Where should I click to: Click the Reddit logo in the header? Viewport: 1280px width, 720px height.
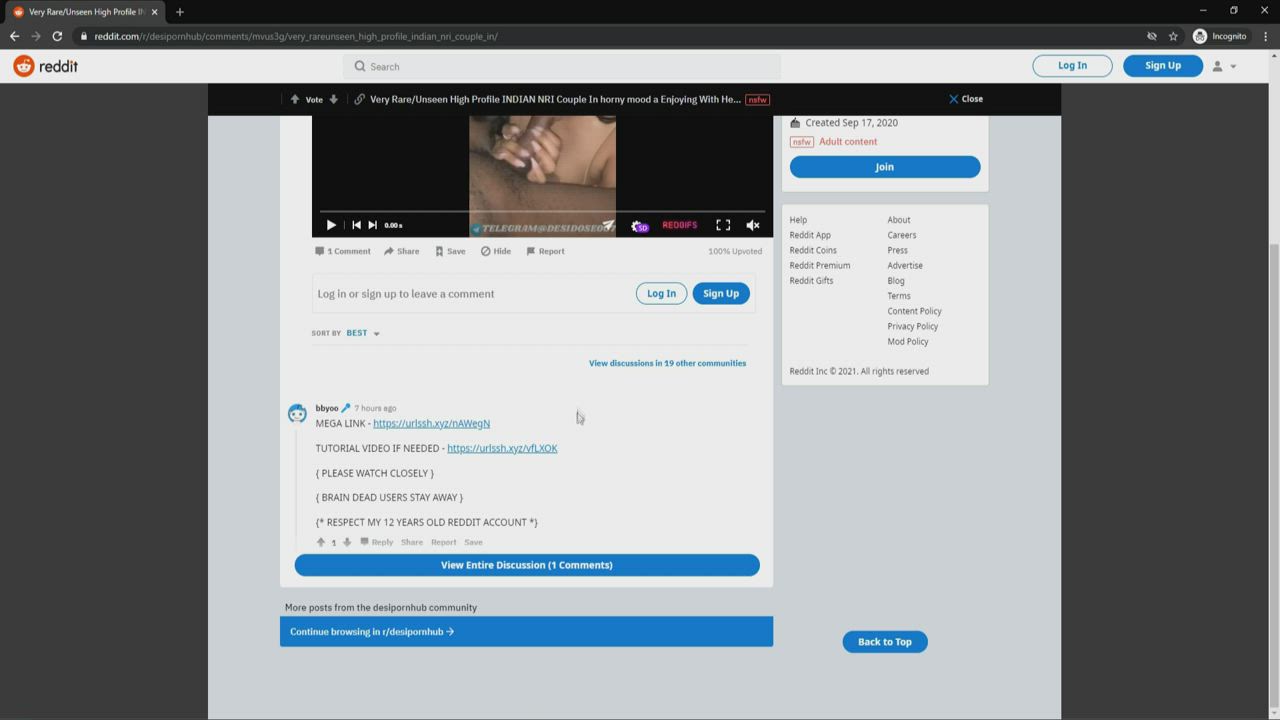tap(45, 66)
